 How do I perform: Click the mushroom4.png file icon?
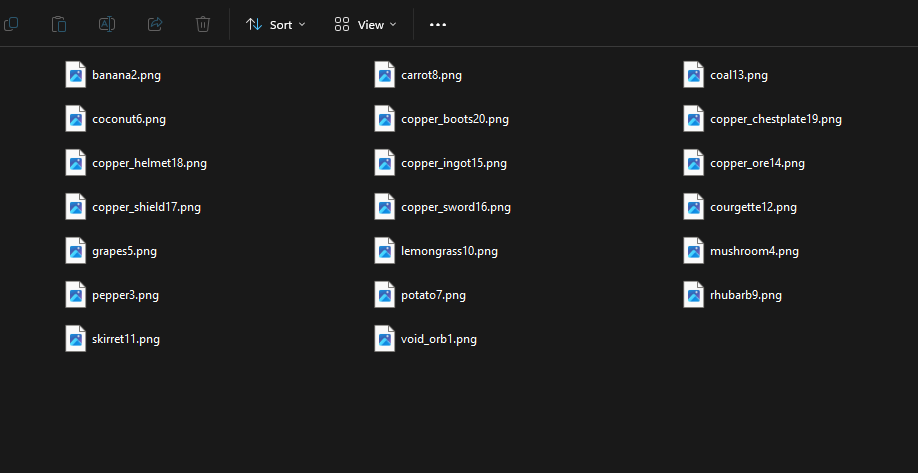pyautogui.click(x=694, y=251)
